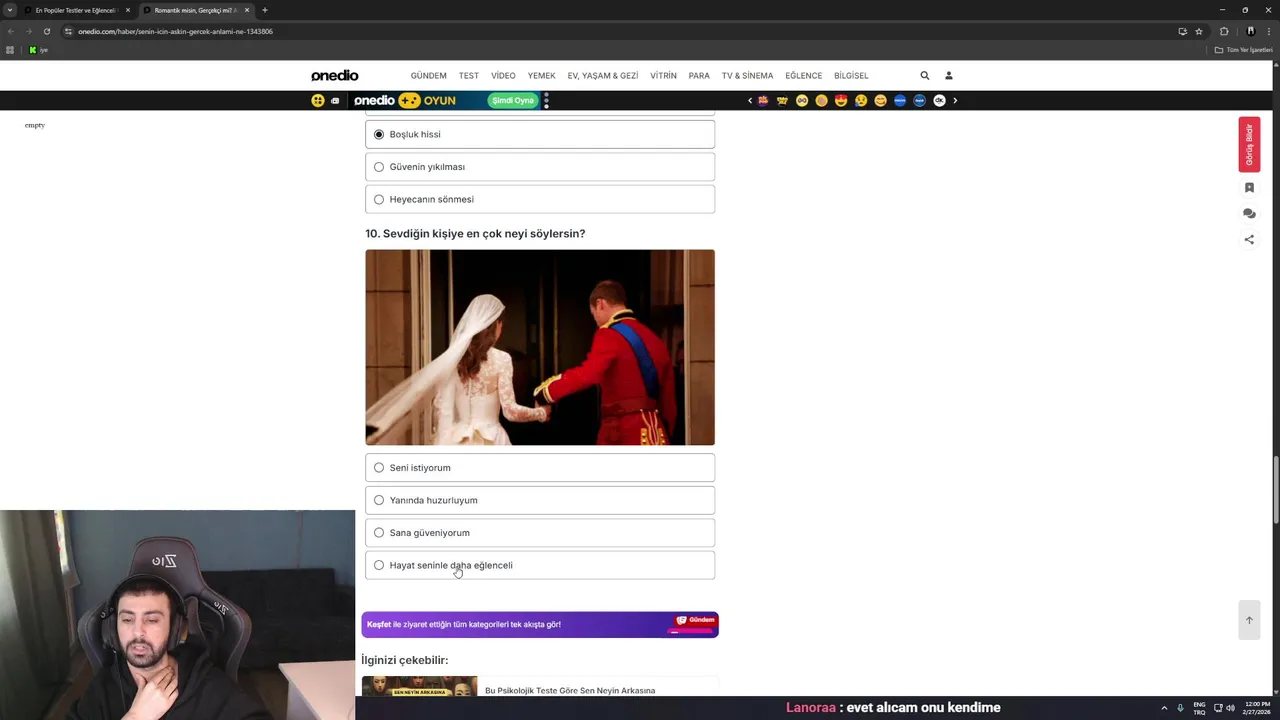The width and height of the screenshot is (1280, 720).
Task: Click the sad crying emoji in the reaction strip
Action: coord(861,100)
